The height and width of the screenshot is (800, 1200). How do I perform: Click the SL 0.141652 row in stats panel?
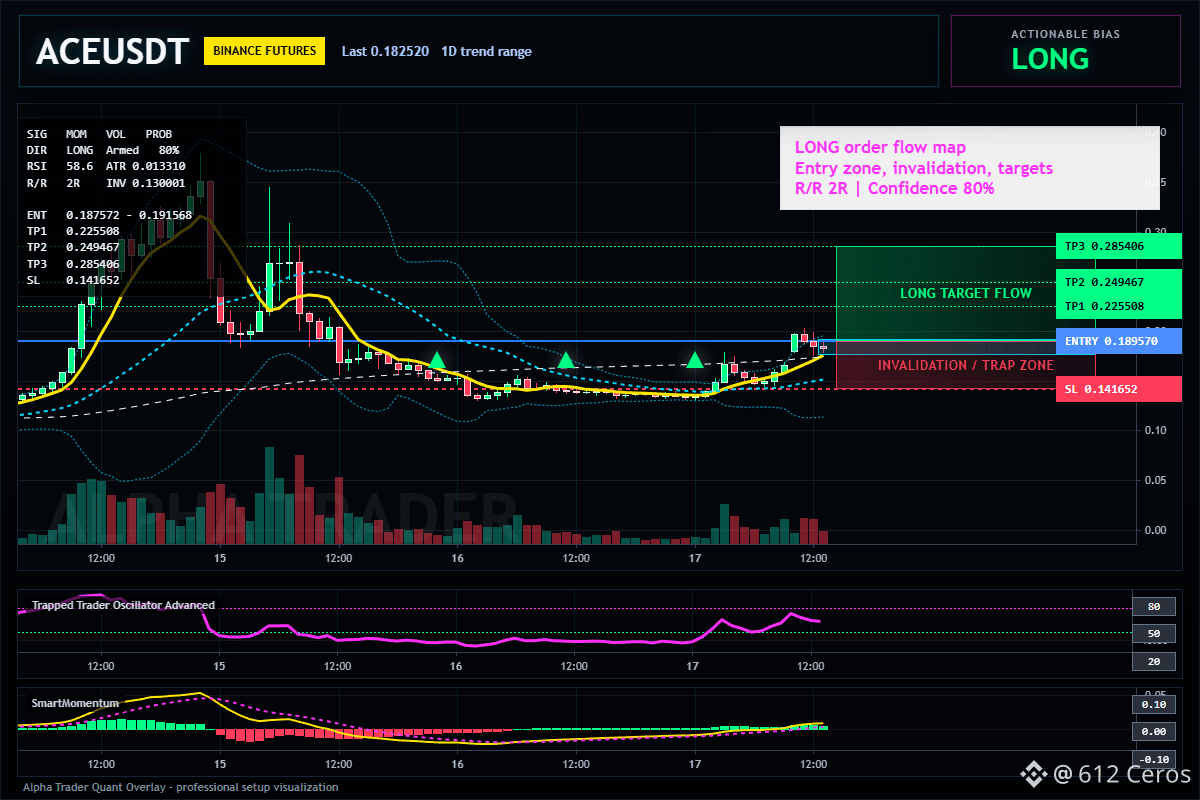(x=73, y=280)
